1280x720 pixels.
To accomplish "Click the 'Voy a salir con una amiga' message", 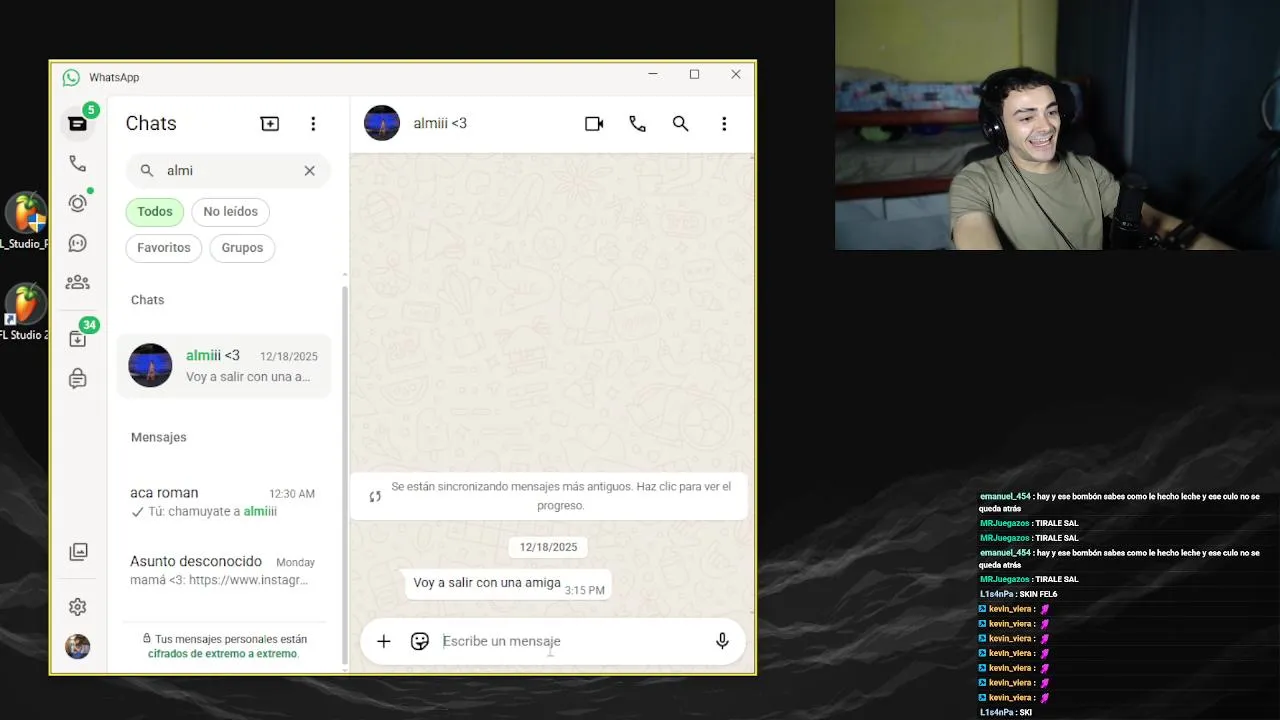I will (x=508, y=584).
